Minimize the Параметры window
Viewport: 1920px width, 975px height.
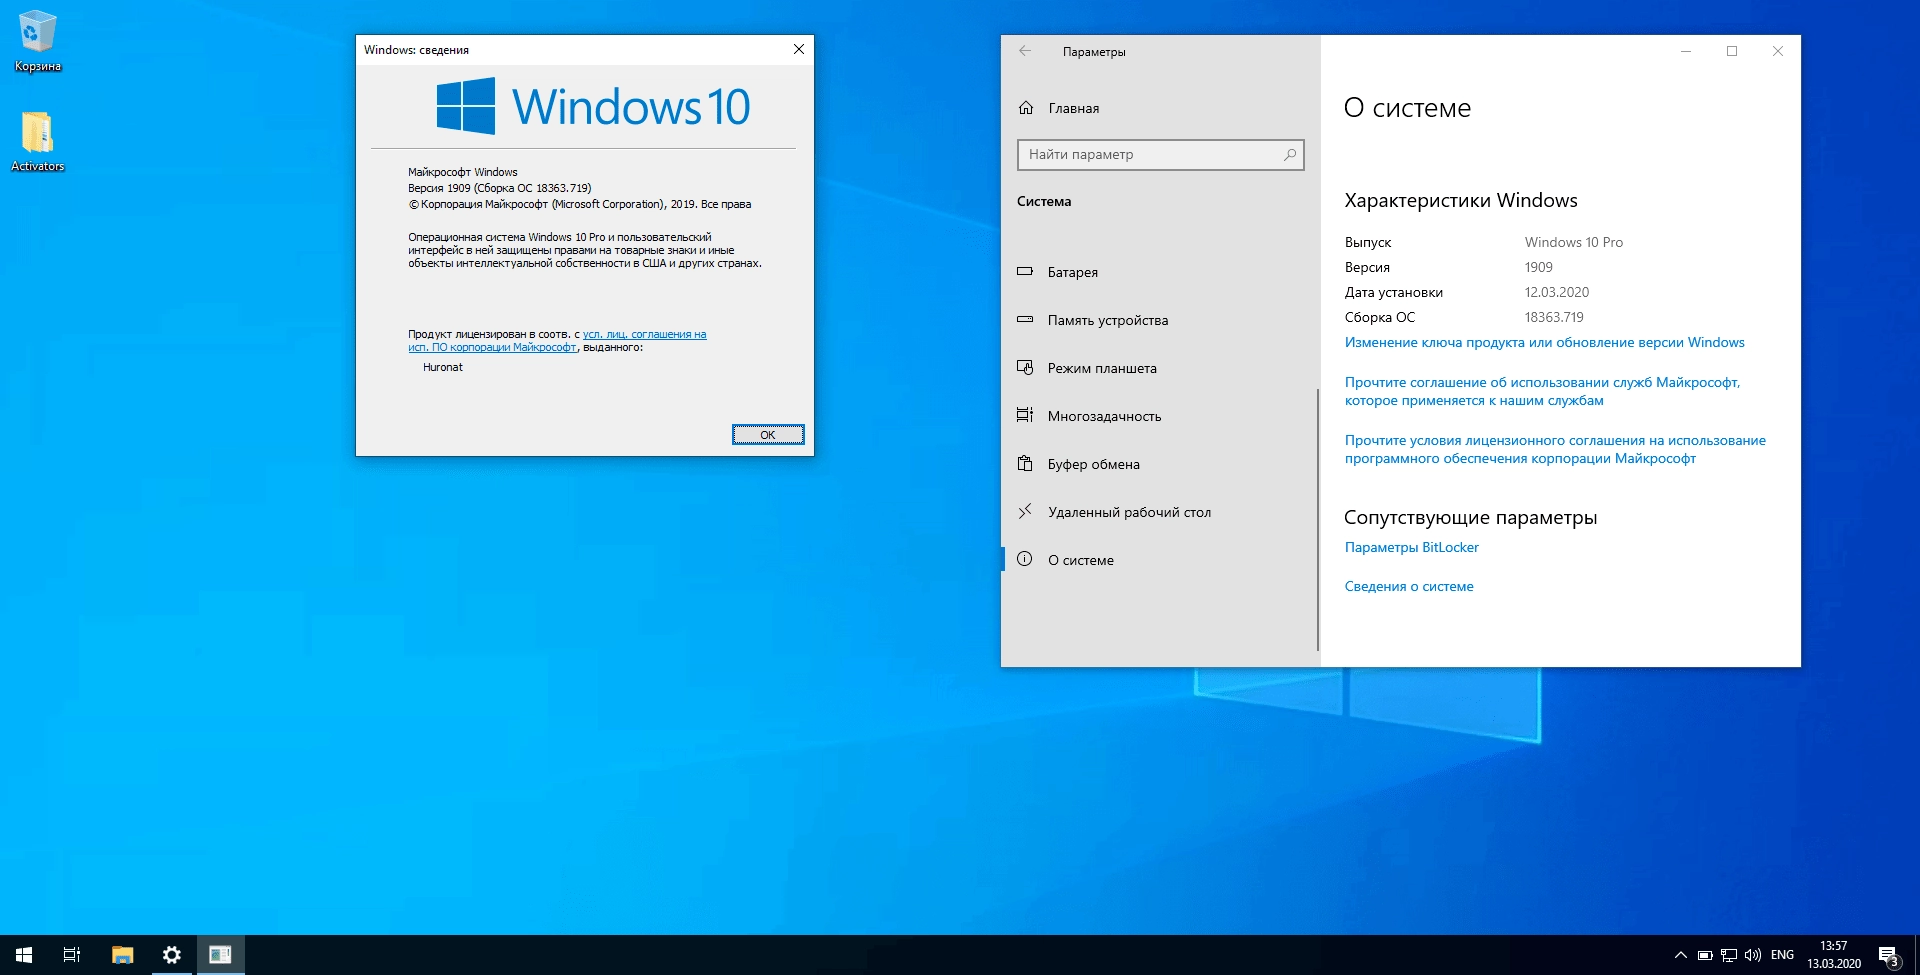(1686, 51)
